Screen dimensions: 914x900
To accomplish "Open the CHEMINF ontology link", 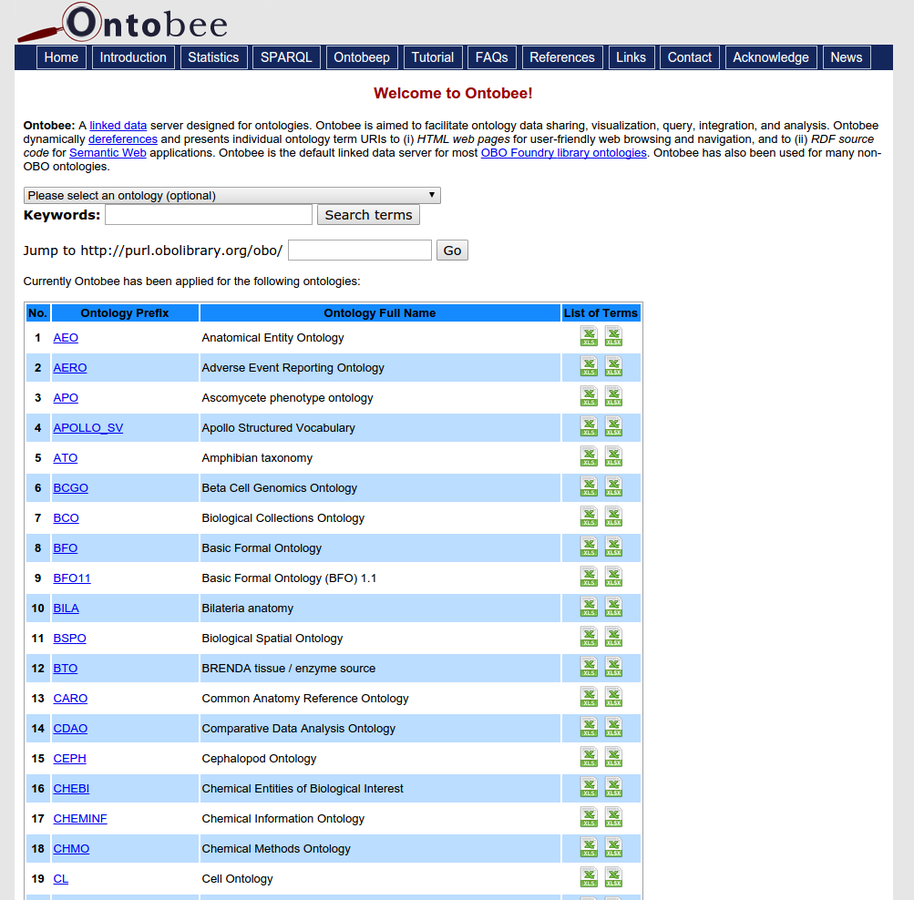I will point(80,818).
